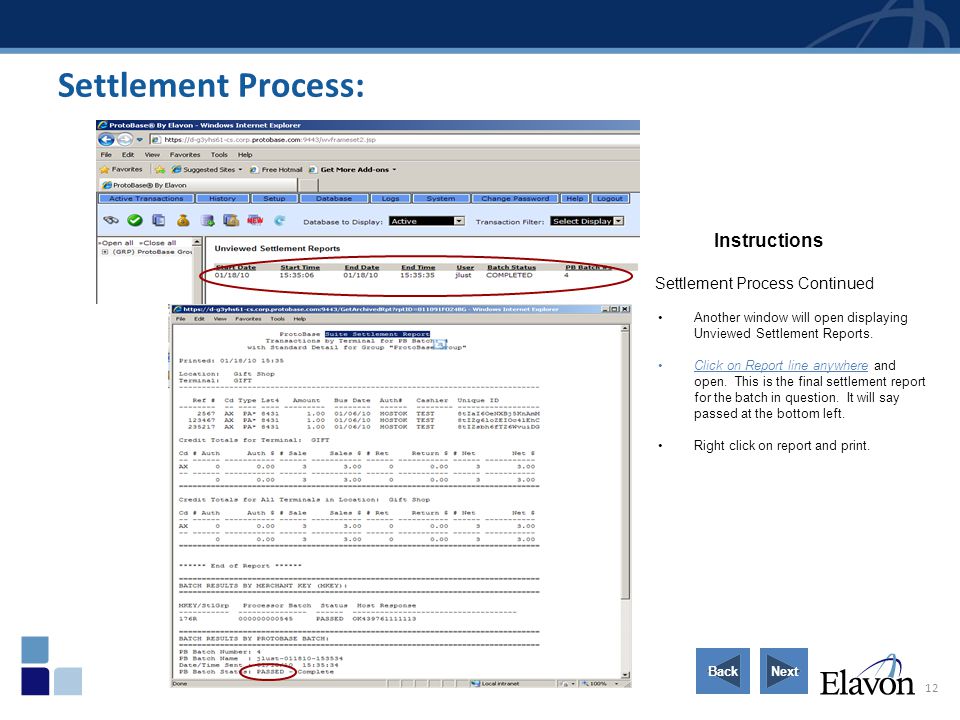Open File menu in ProtoBase window
This screenshot has height=720, width=960.
point(106,155)
